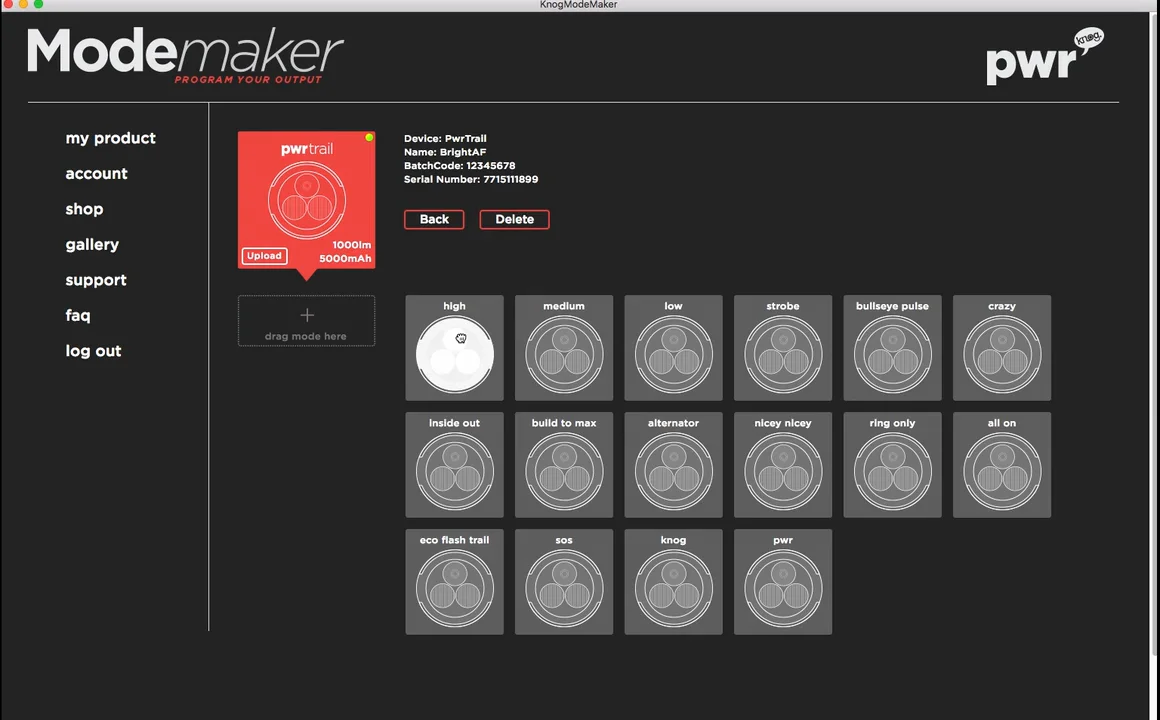Select the low mode tile
The width and height of the screenshot is (1160, 720).
[x=673, y=348]
